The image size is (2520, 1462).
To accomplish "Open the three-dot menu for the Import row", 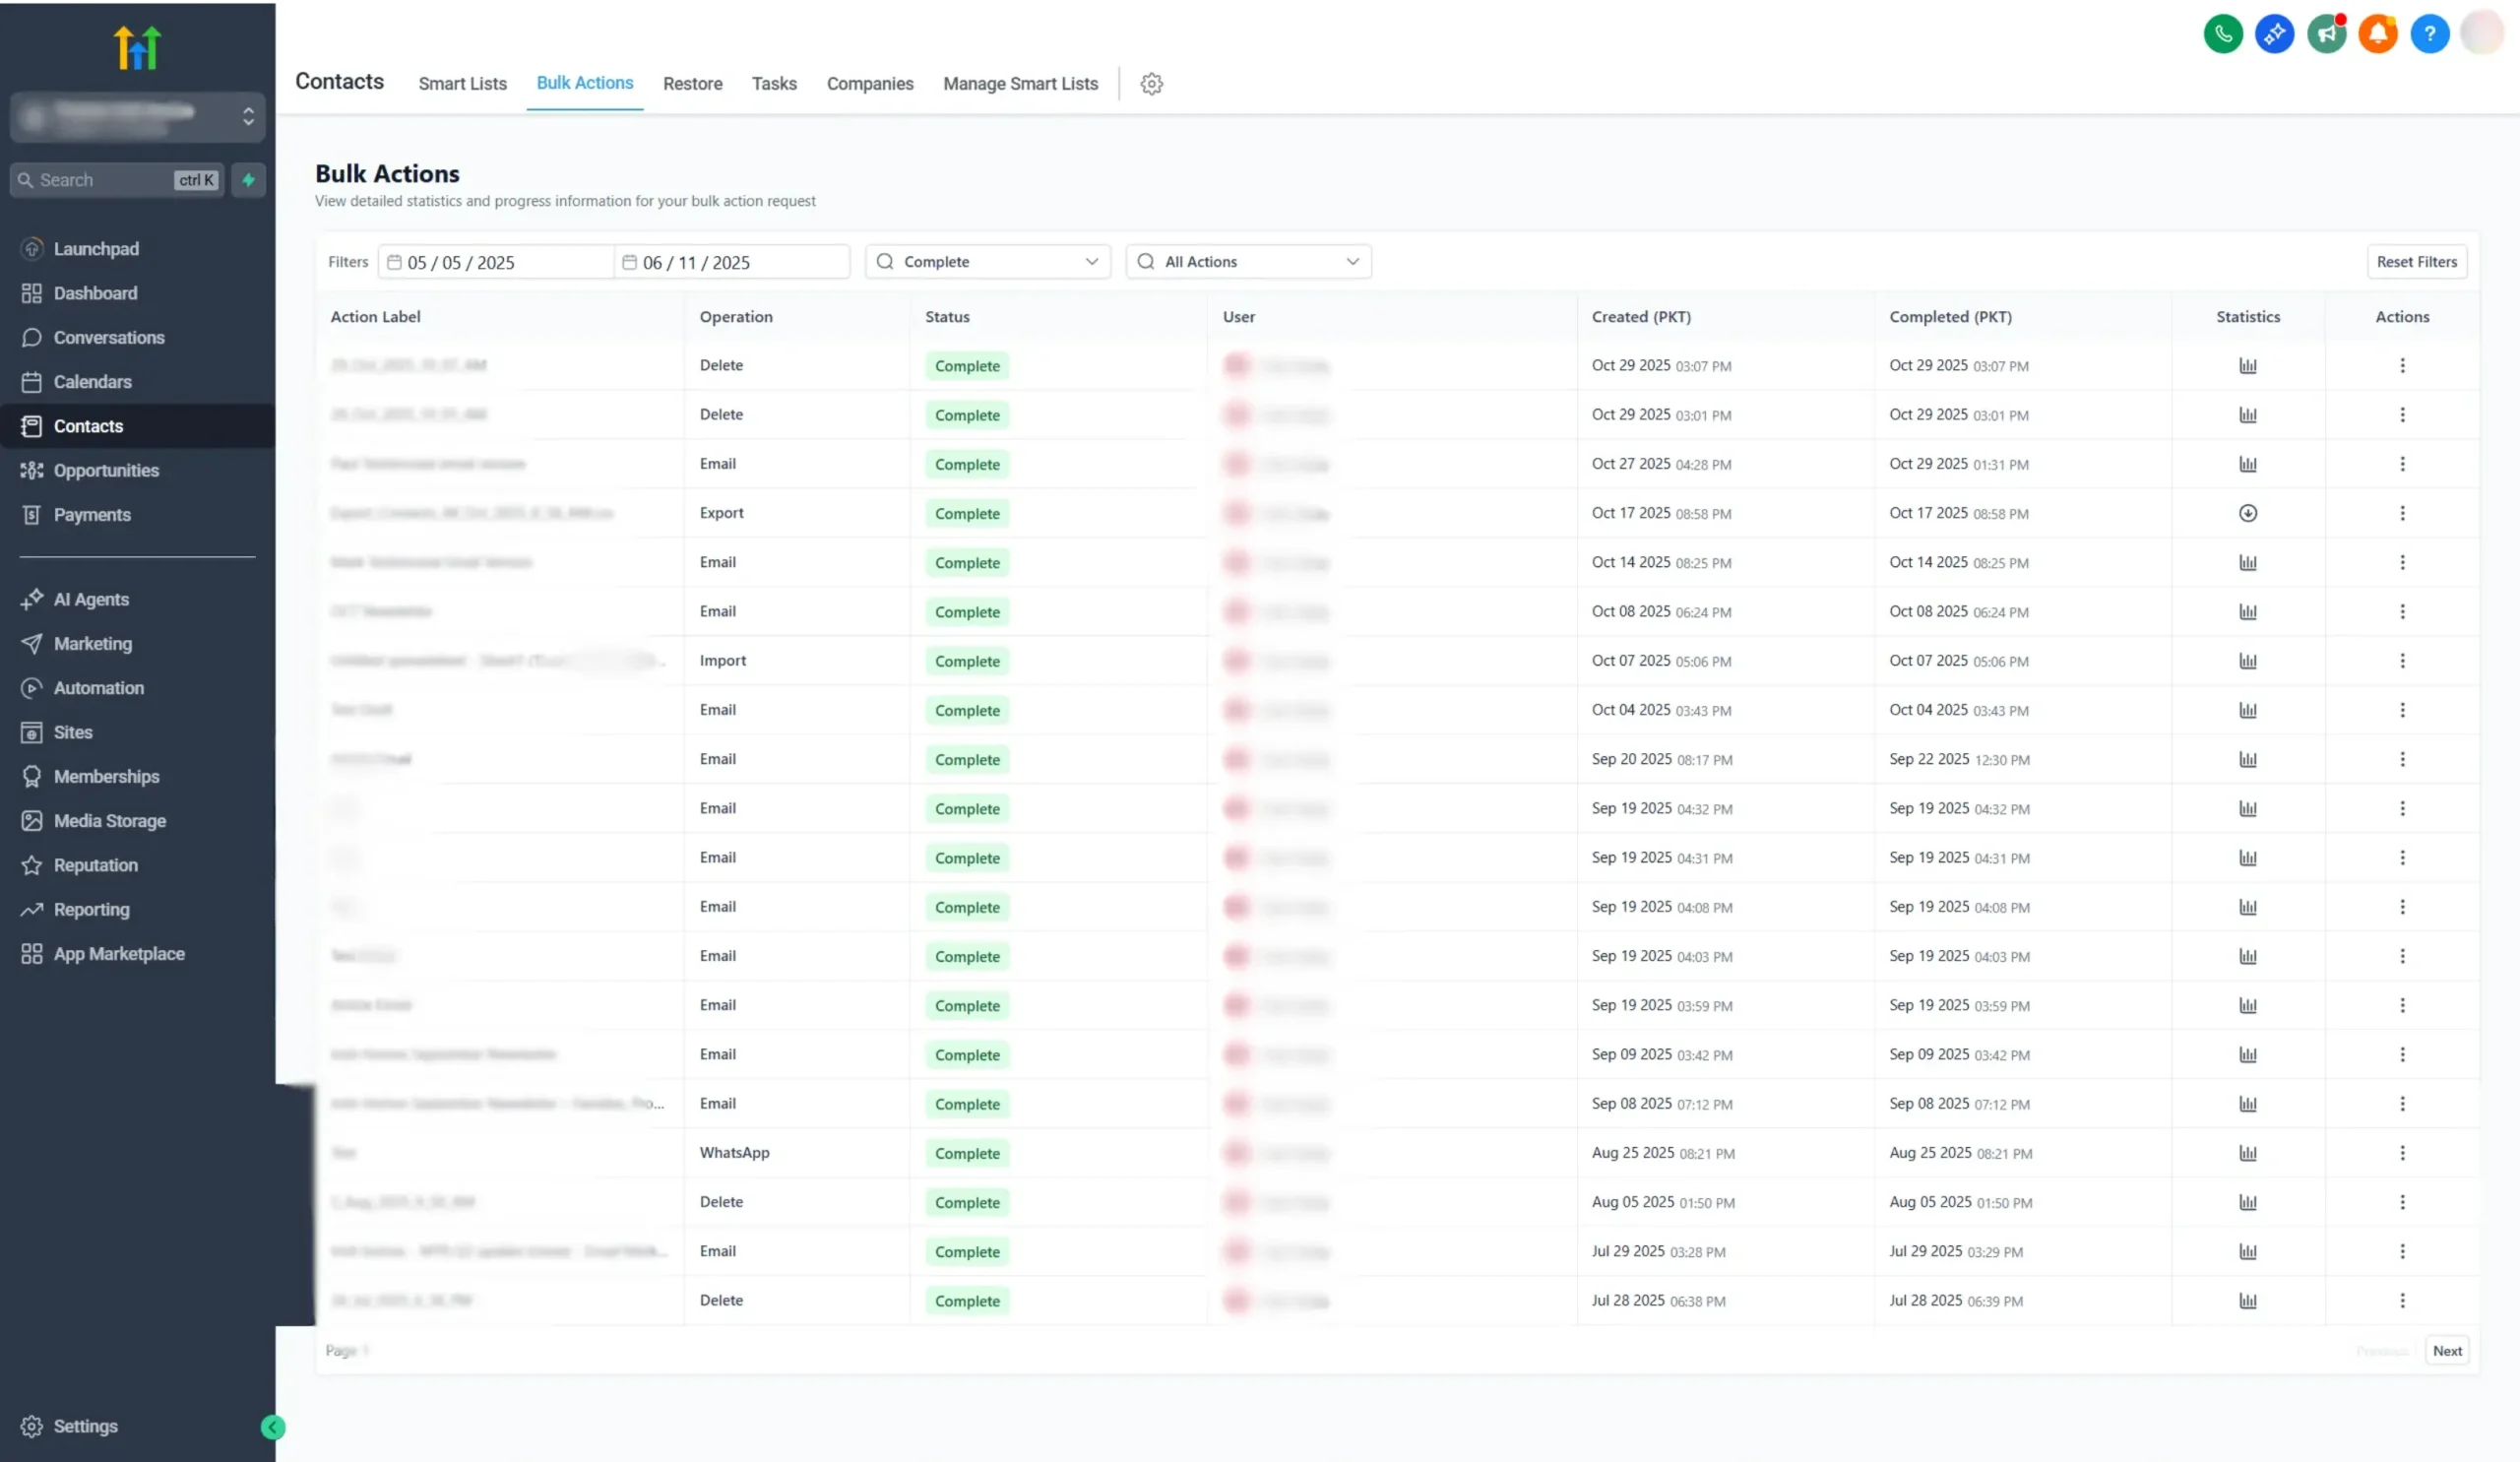I will coord(2401,661).
